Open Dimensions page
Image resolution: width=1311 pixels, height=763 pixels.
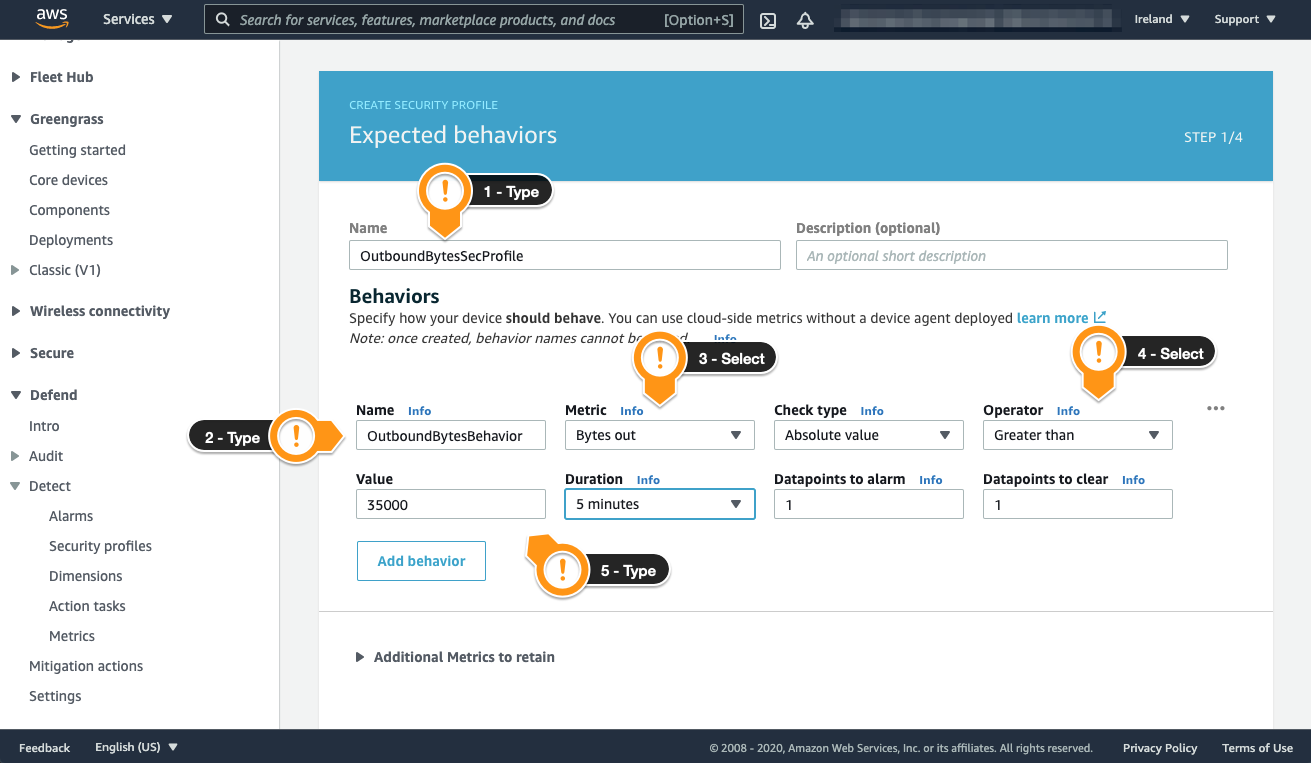(86, 576)
